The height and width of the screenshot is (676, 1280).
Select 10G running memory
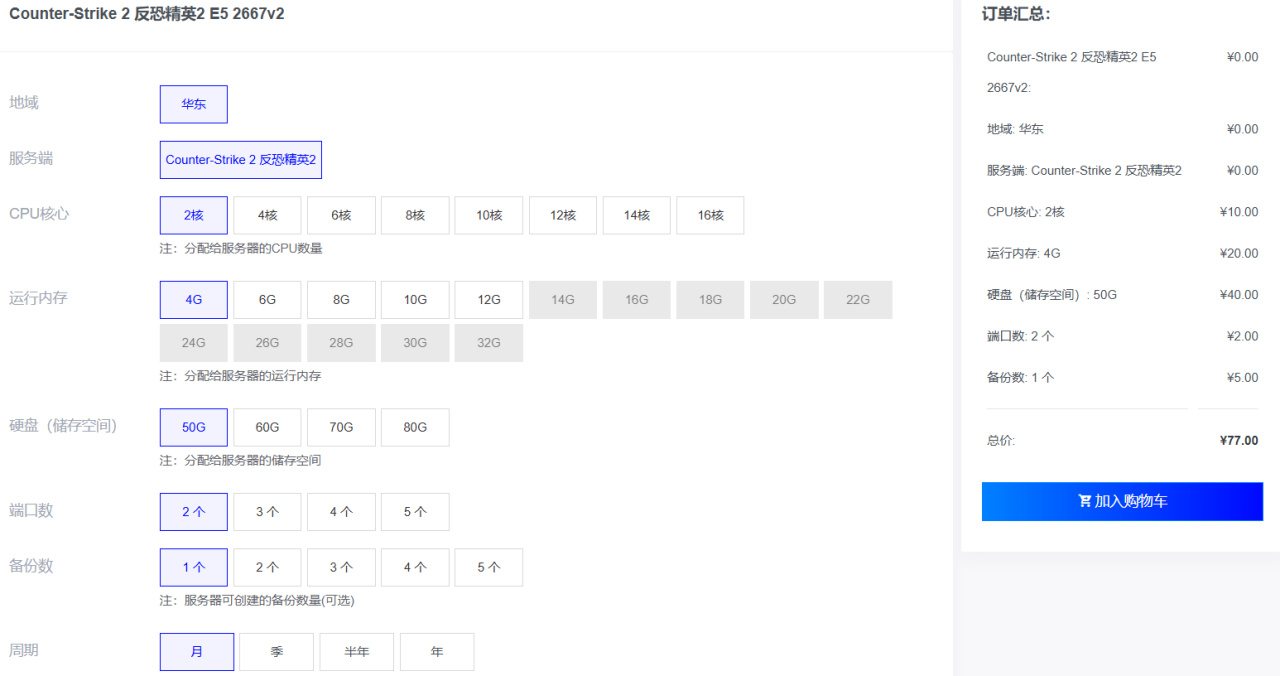(x=415, y=300)
